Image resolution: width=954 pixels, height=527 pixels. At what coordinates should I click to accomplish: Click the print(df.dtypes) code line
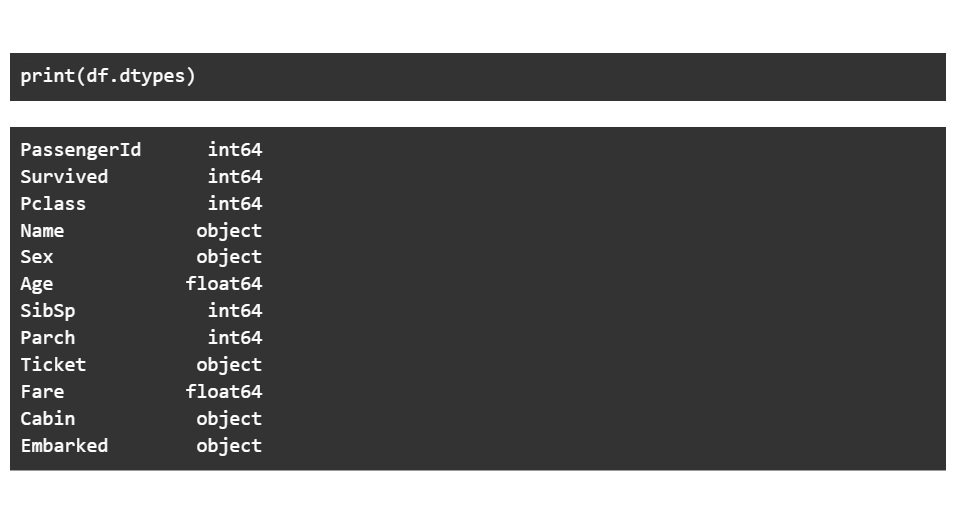click(108, 77)
